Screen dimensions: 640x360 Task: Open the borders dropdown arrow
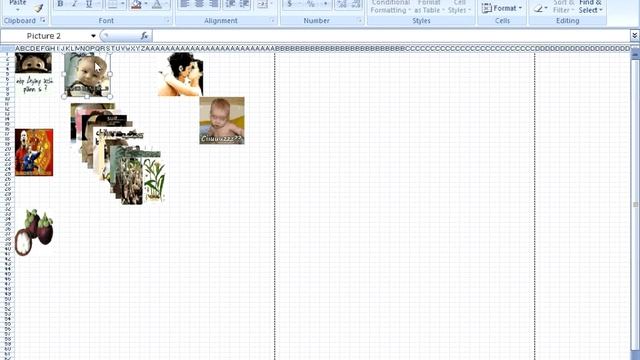pyautogui.click(x=122, y=4)
